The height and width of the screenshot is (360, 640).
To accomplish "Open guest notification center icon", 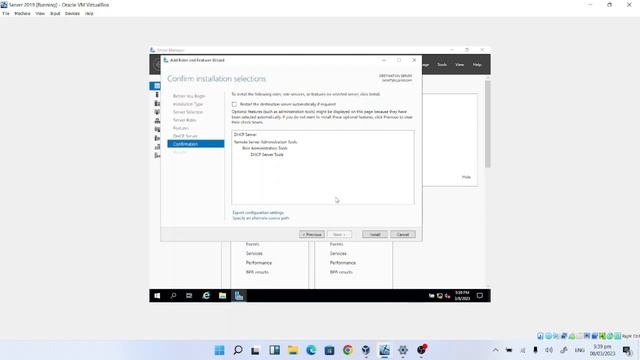I will coord(480,296).
